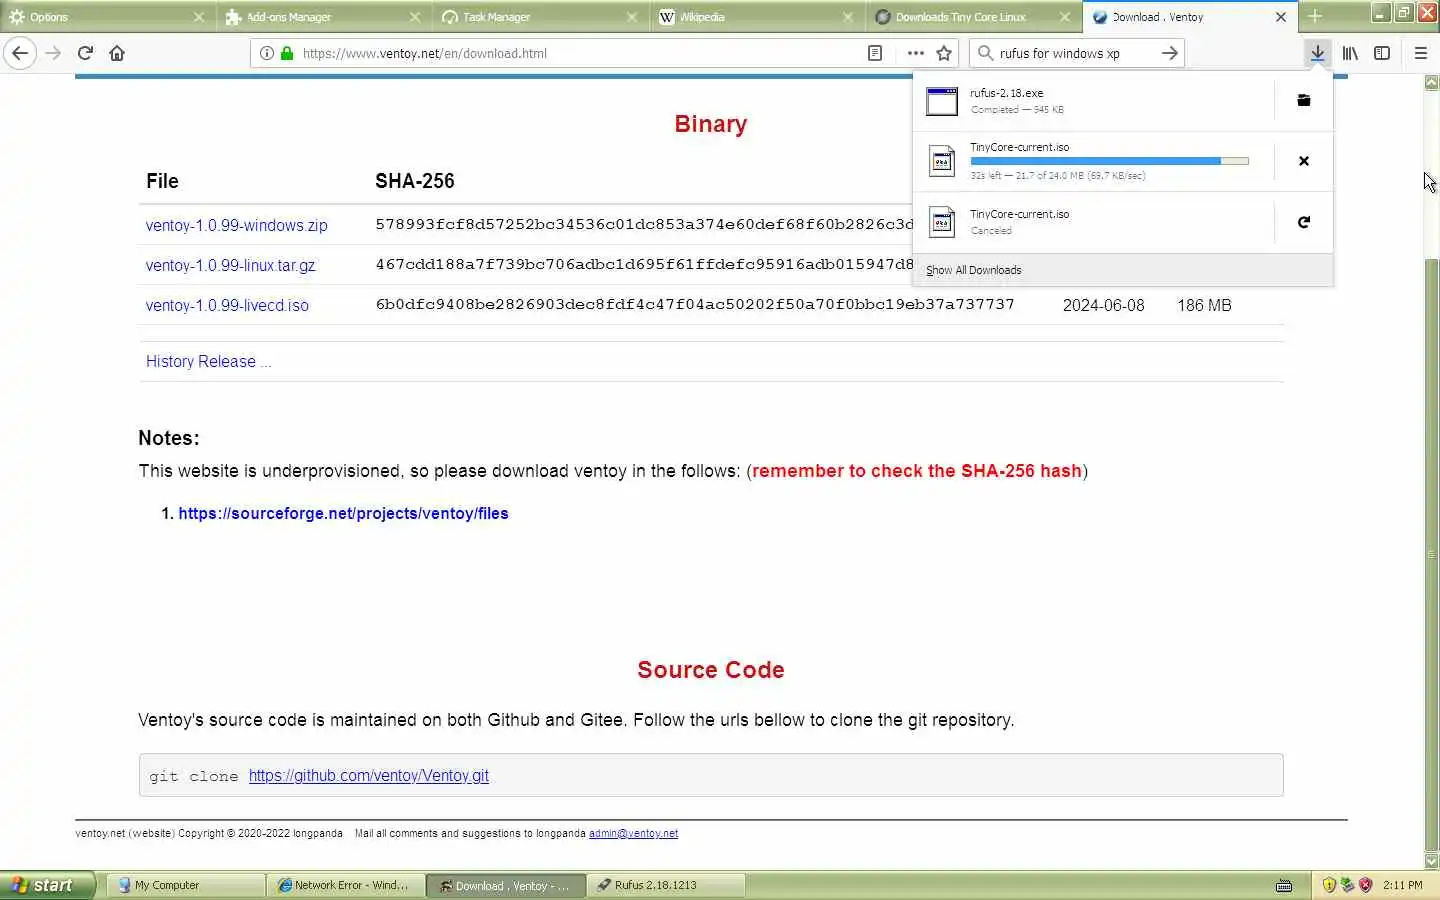
Task: Click the 2:11 PM system clock
Action: click(1403, 885)
